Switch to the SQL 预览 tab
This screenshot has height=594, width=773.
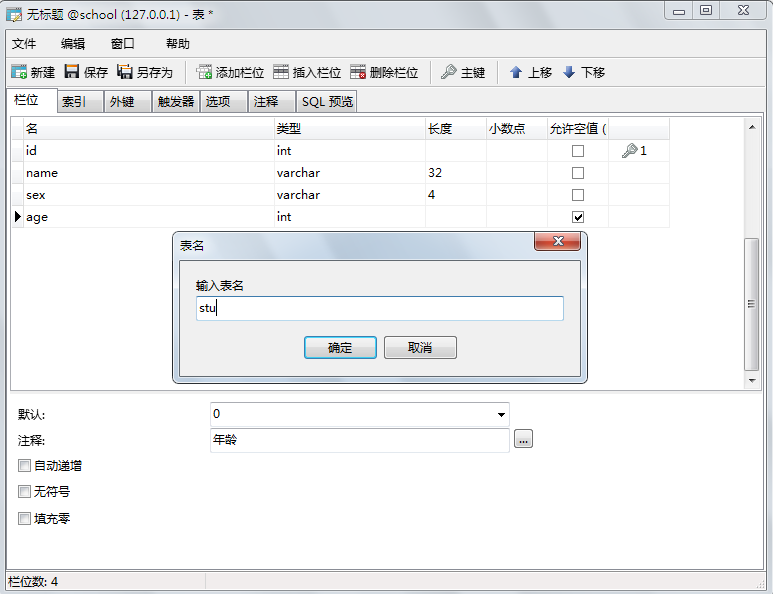pos(326,102)
